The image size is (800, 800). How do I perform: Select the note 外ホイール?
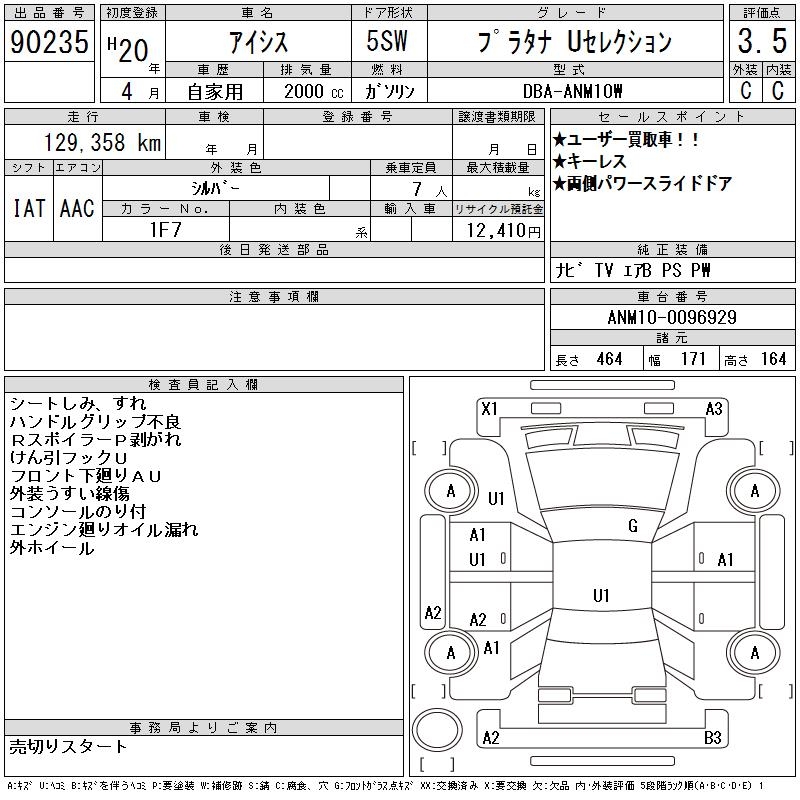[x=52, y=548]
